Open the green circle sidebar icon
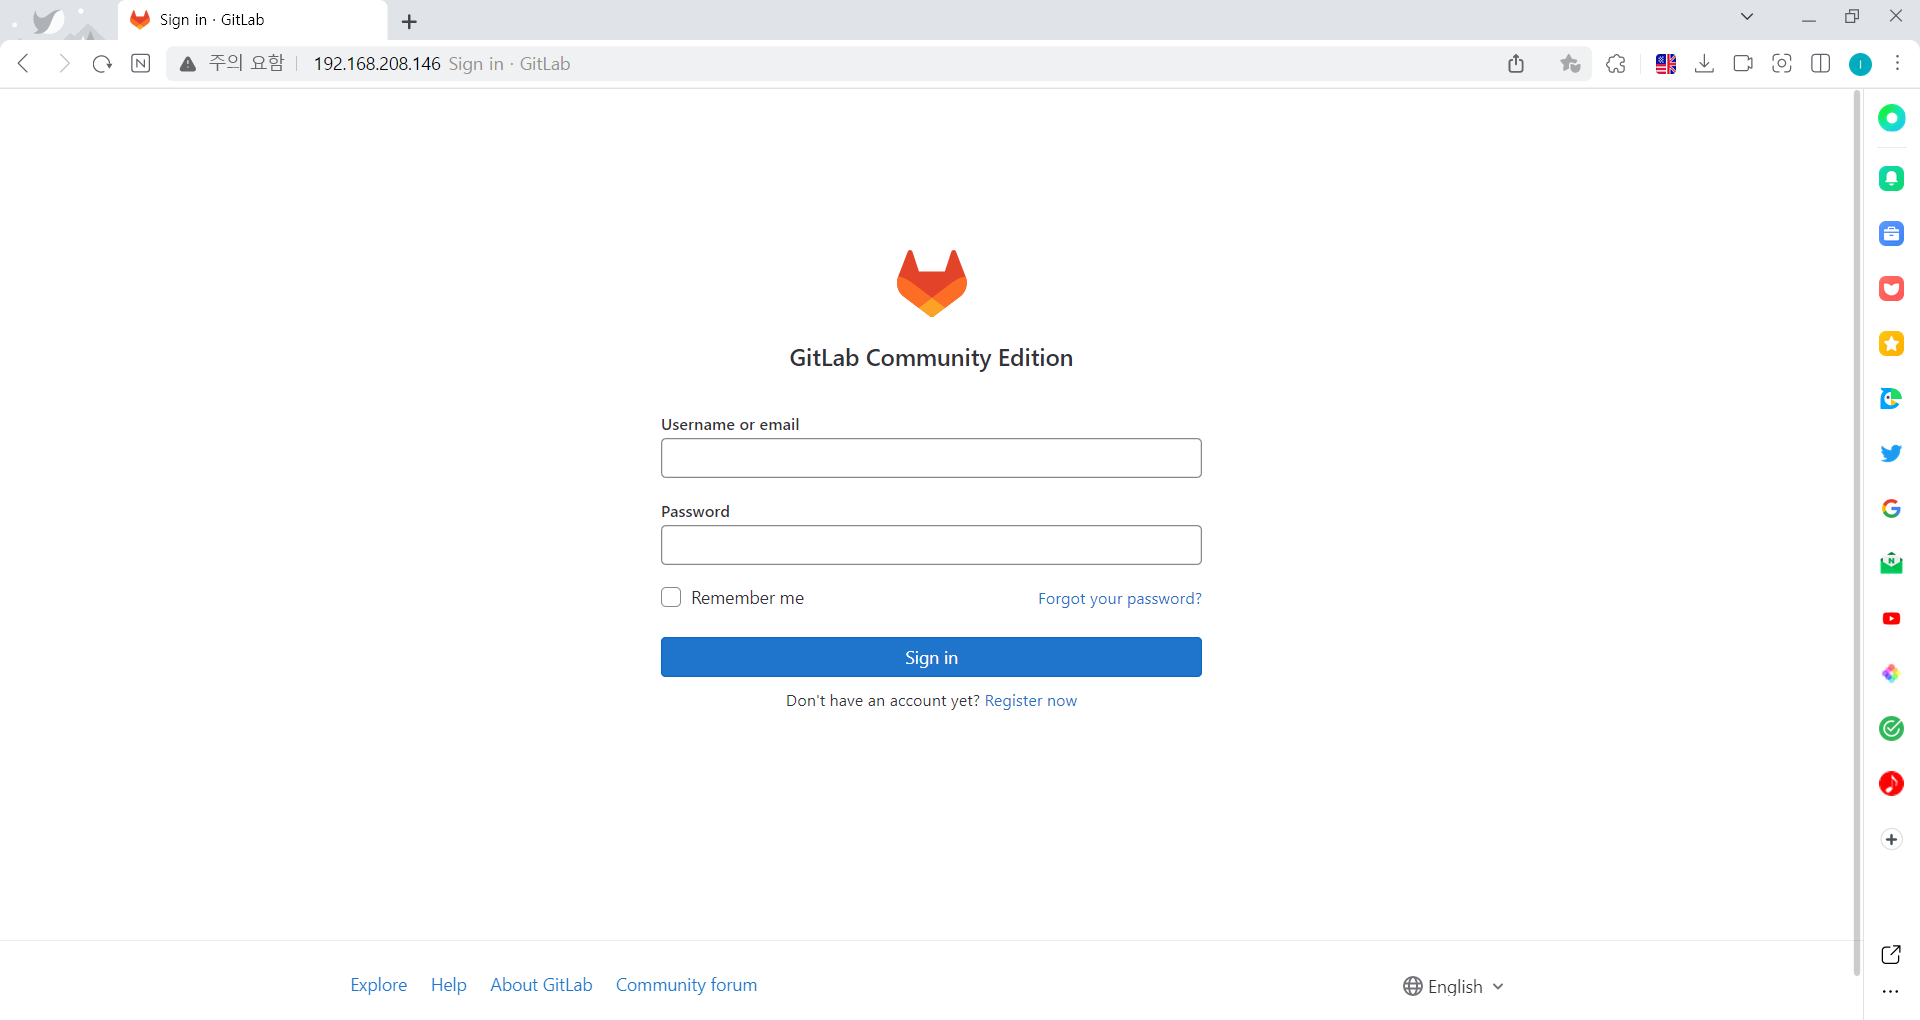 pos(1891,118)
